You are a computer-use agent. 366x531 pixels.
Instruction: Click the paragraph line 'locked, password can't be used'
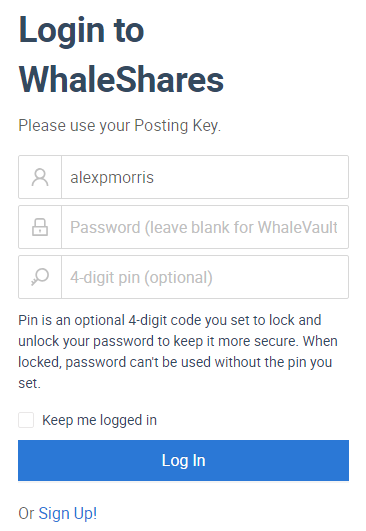114,362
